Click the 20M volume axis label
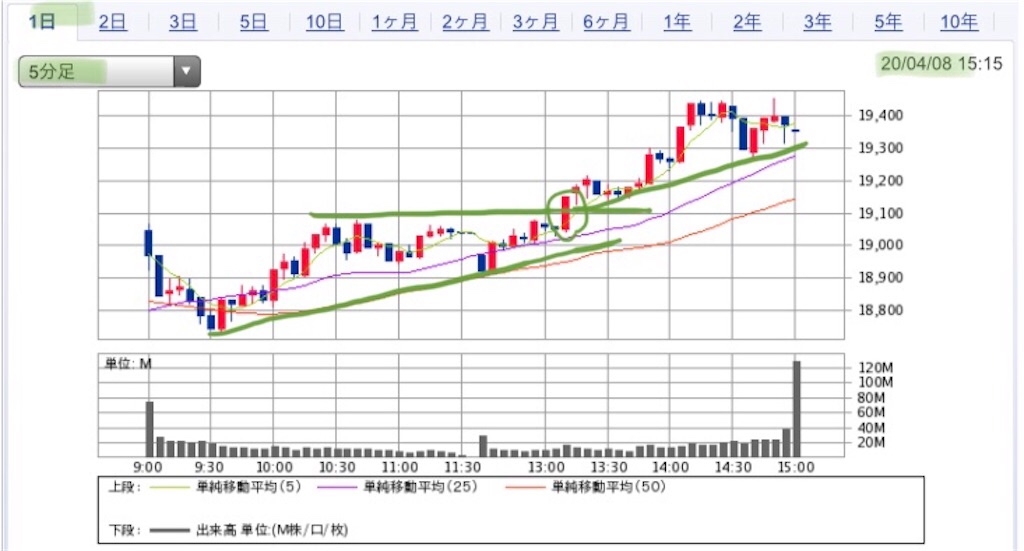Screen dimensions: 1024x551 871,443
